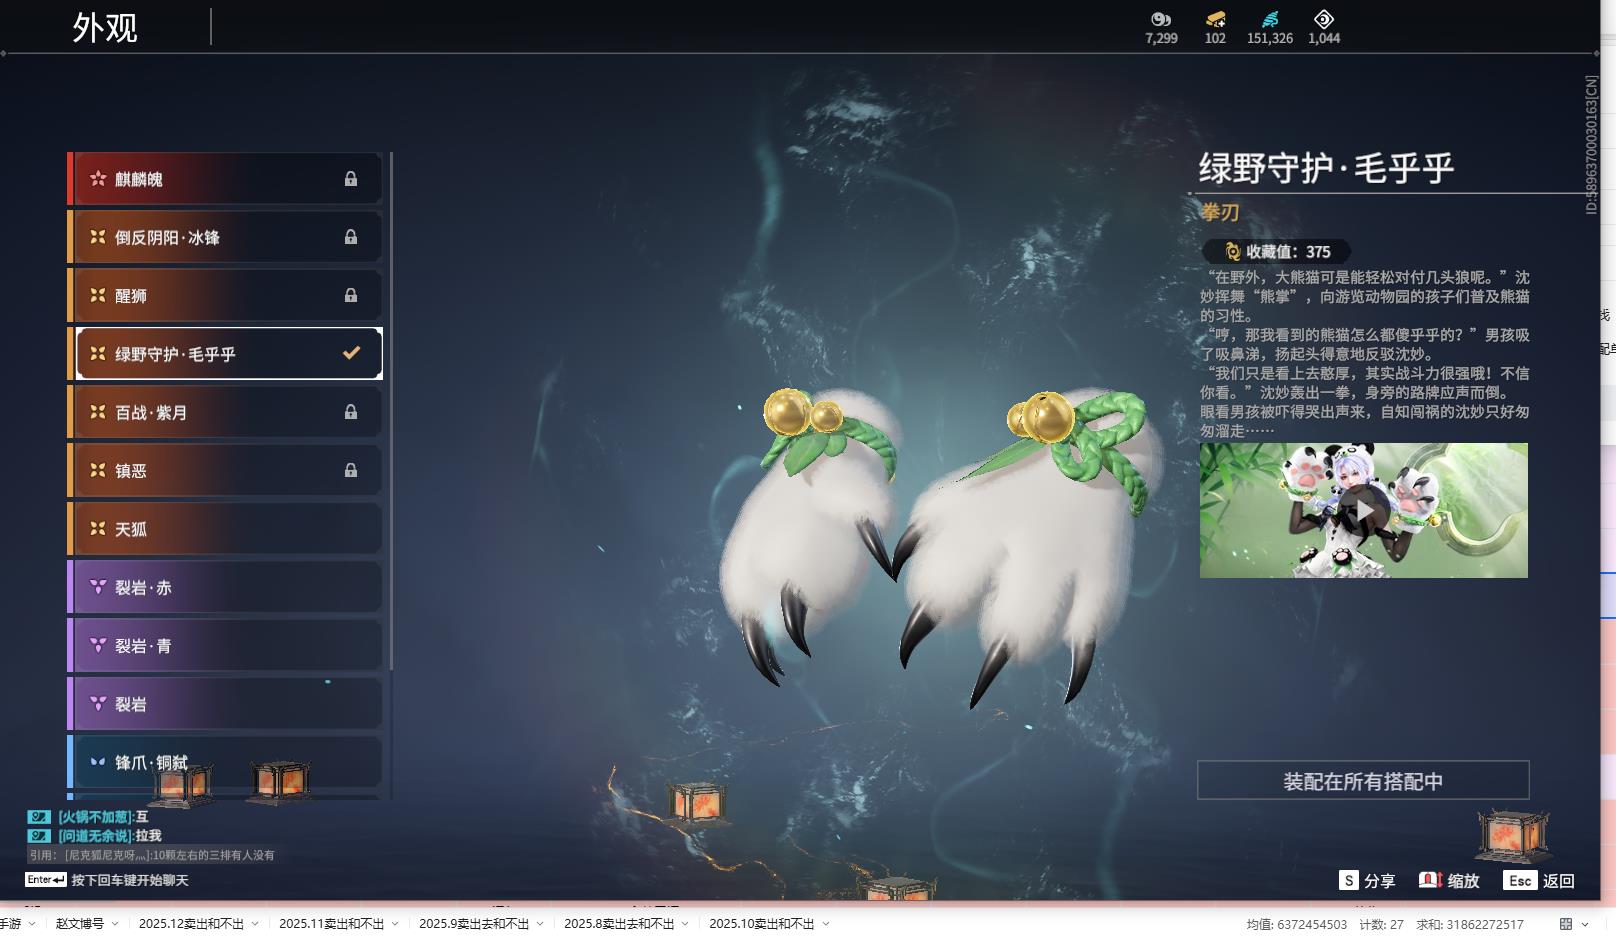Select the 裂岩·青 skin
The image size is (1616, 939).
point(225,645)
